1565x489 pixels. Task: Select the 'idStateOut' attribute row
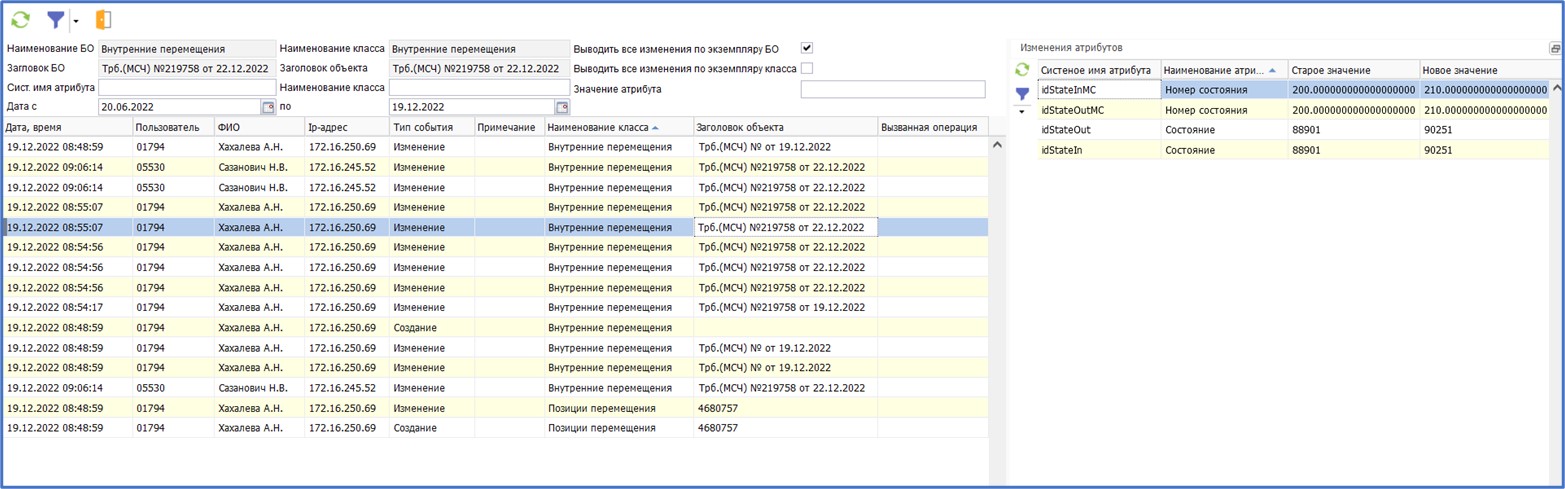tap(1098, 130)
